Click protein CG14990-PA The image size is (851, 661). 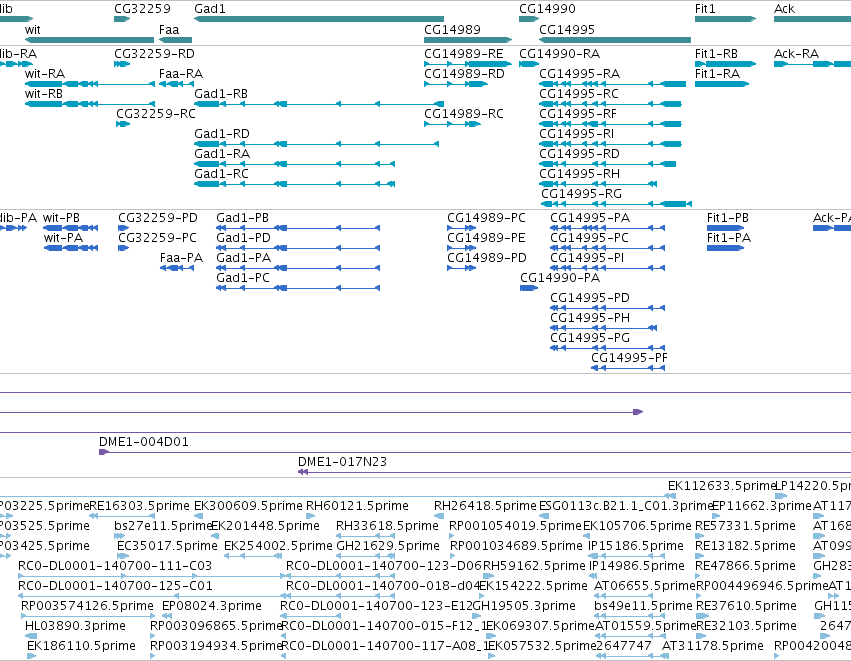point(529,288)
